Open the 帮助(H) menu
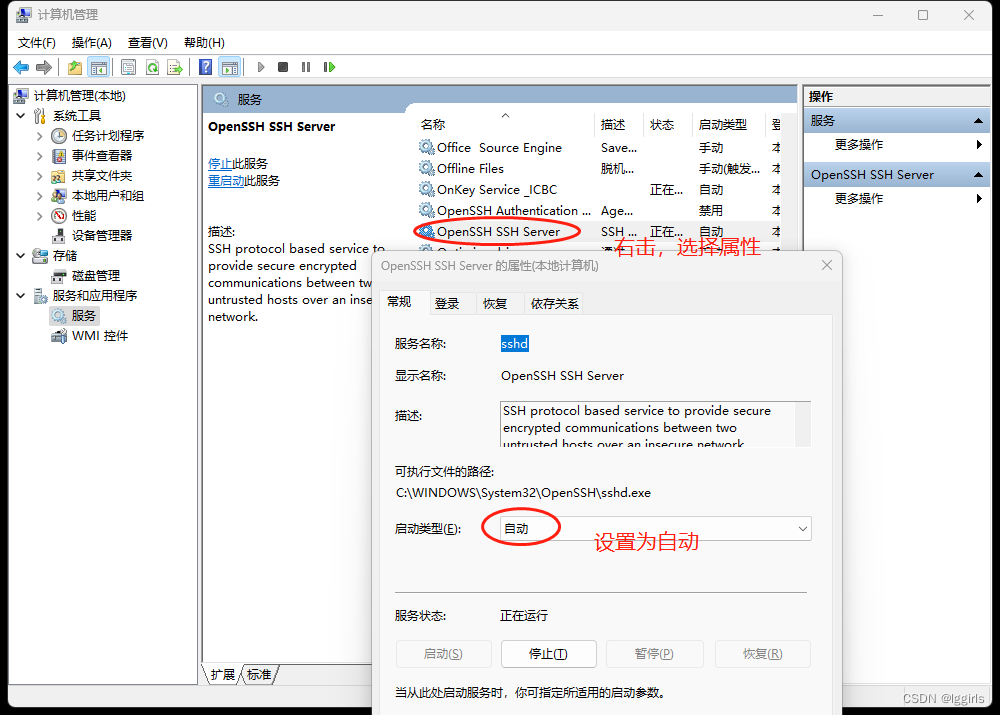 204,43
